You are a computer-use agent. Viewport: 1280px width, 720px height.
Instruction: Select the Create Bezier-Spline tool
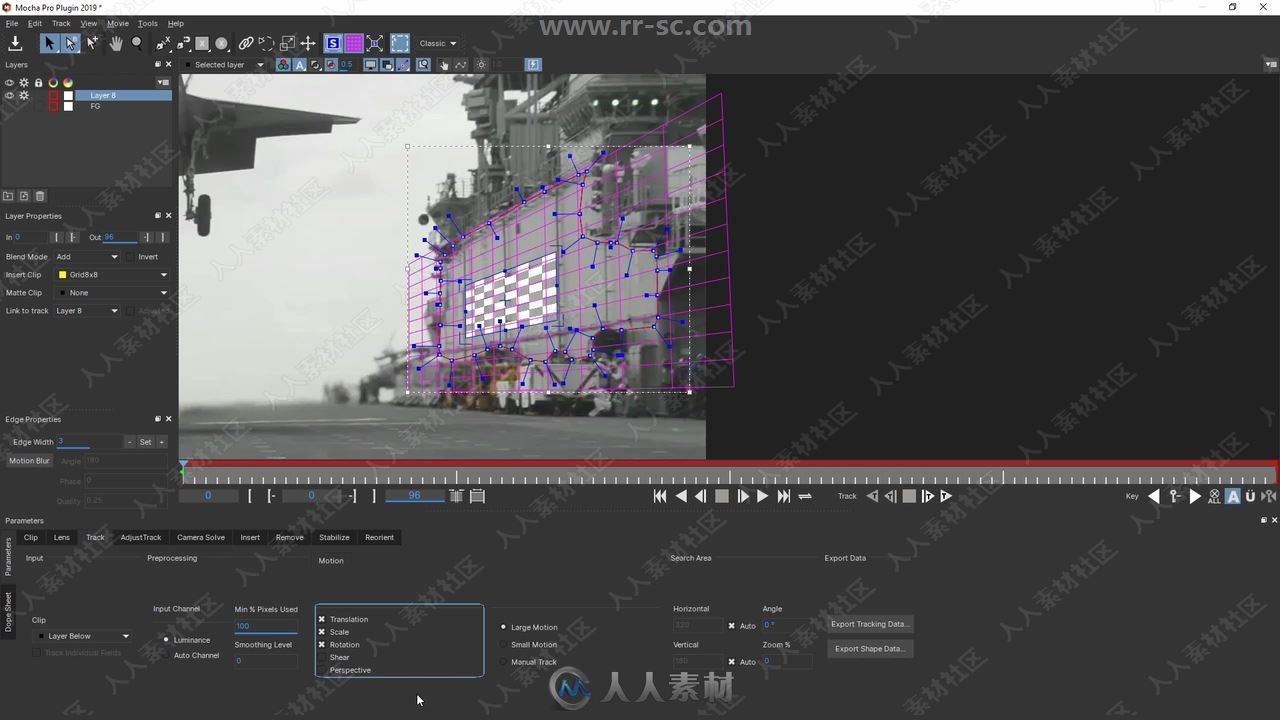[x=184, y=43]
